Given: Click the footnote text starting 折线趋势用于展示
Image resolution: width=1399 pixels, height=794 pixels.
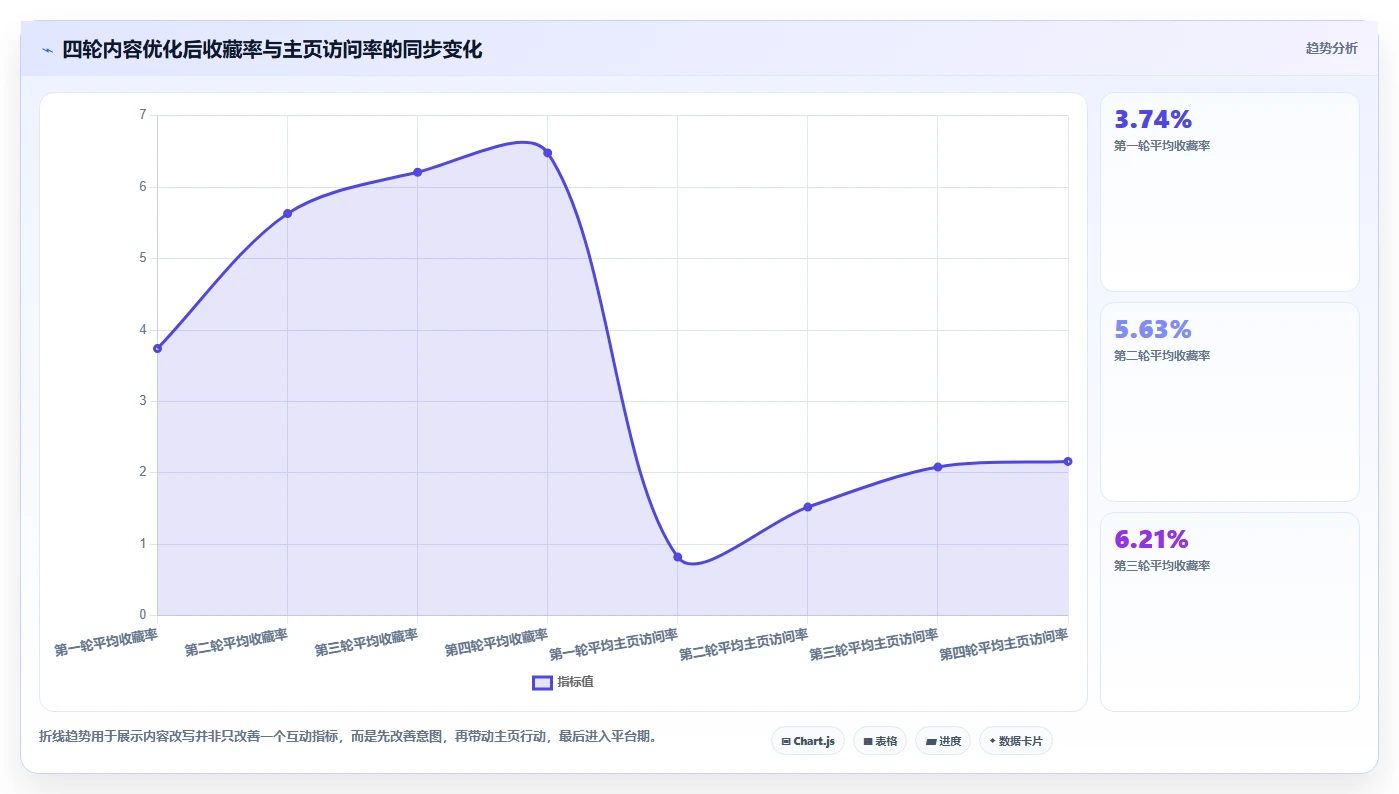Looking at the screenshot, I should (x=348, y=736).
